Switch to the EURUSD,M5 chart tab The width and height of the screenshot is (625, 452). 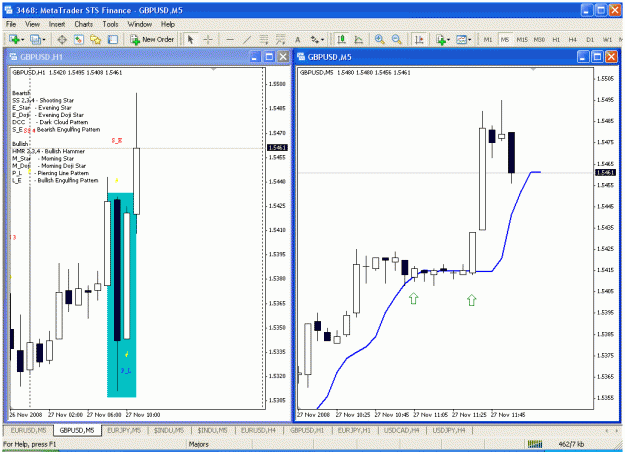click(28, 430)
